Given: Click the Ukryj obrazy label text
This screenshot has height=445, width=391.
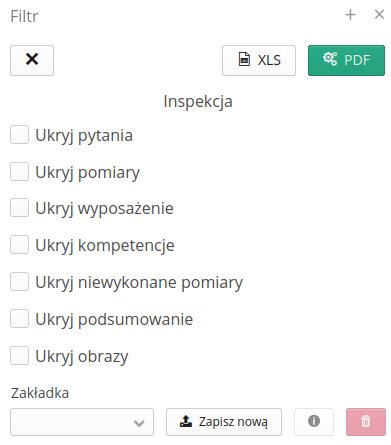Looking at the screenshot, I should (82, 357).
